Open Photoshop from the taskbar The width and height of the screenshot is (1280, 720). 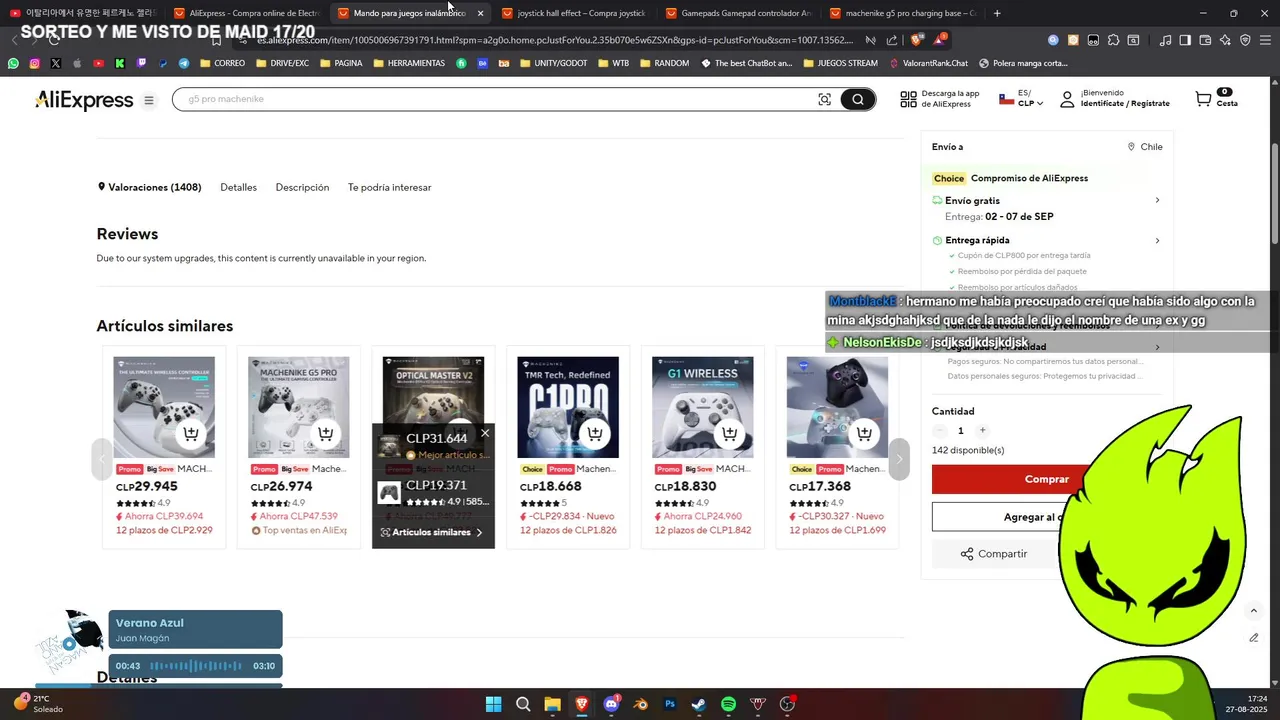coord(670,704)
